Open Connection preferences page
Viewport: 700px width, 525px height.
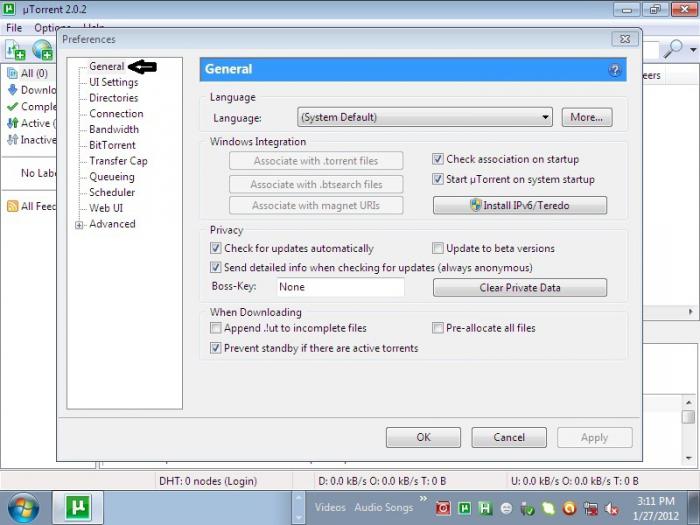coord(116,113)
